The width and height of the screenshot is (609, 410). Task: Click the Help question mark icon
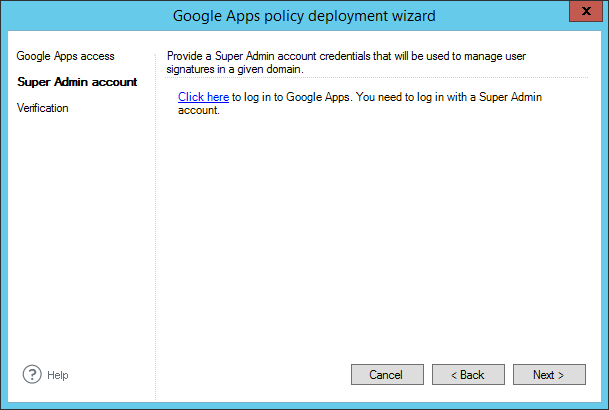click(x=32, y=374)
